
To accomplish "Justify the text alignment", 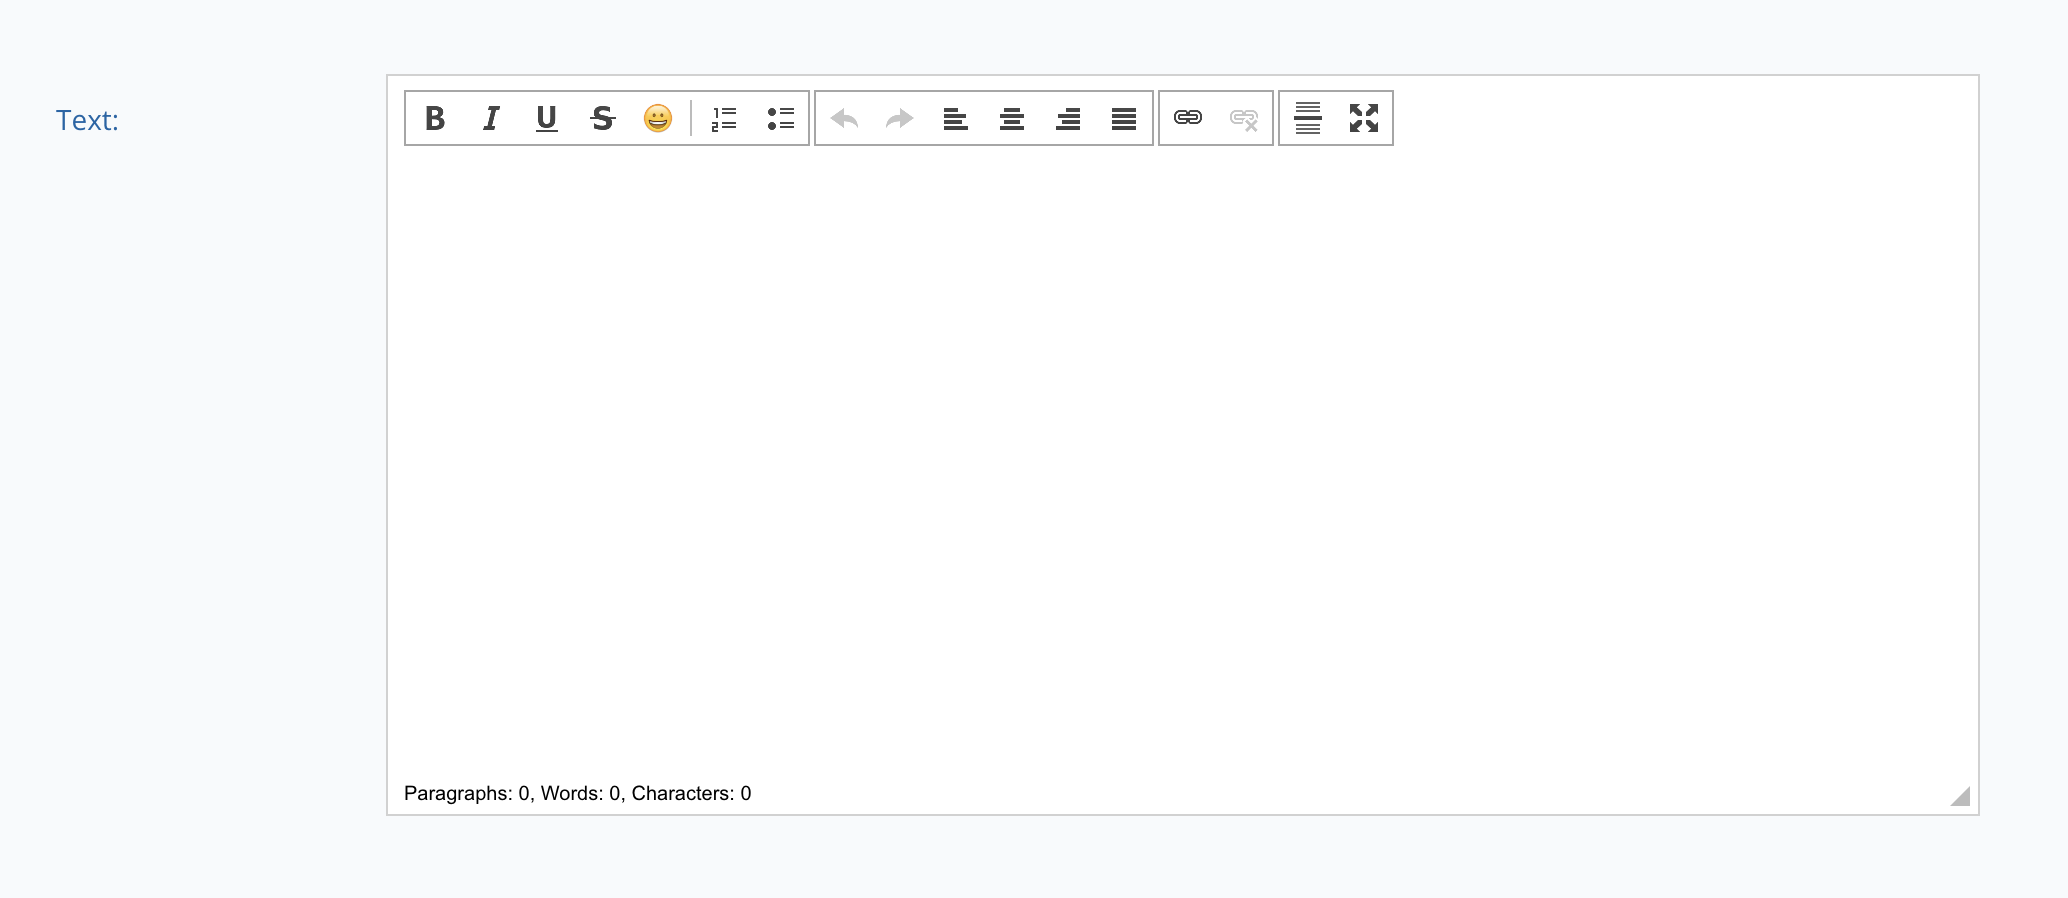I will pyautogui.click(x=1124, y=118).
